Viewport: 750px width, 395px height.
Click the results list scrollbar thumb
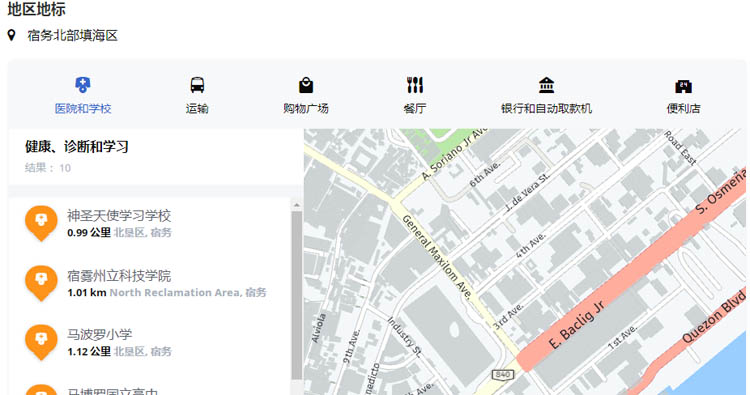click(x=297, y=294)
